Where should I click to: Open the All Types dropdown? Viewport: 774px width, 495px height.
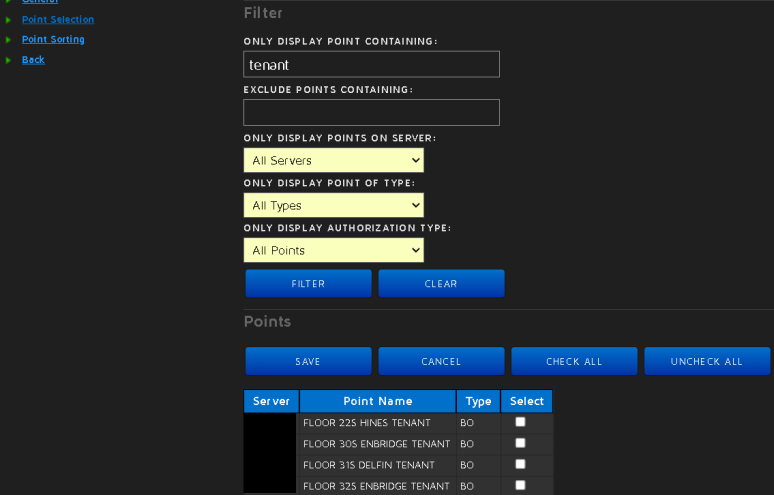tap(333, 205)
